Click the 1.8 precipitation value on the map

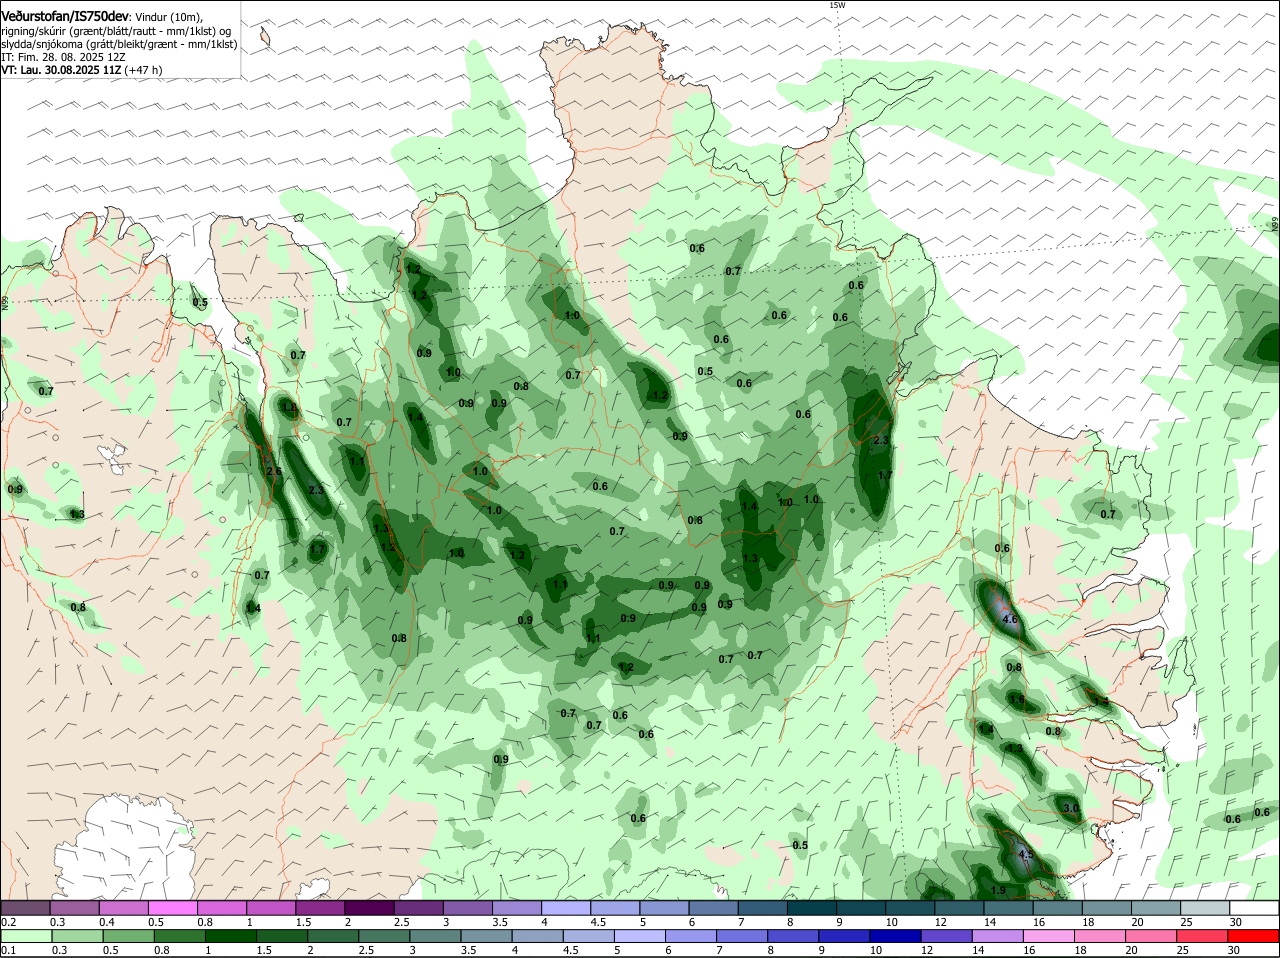[x=289, y=407]
